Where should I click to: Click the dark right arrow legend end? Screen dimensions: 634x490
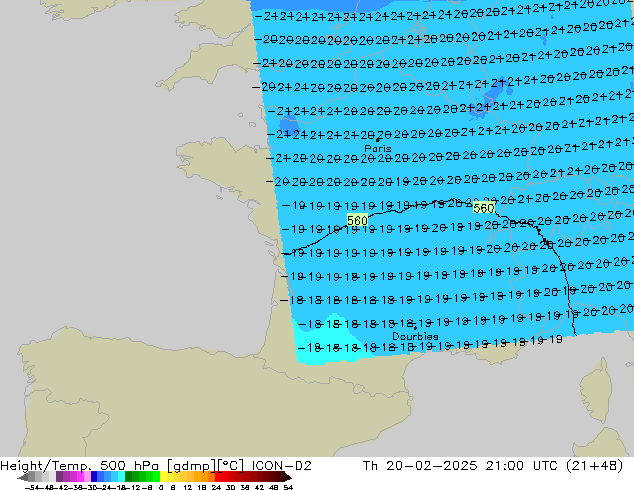pyautogui.click(x=288, y=477)
